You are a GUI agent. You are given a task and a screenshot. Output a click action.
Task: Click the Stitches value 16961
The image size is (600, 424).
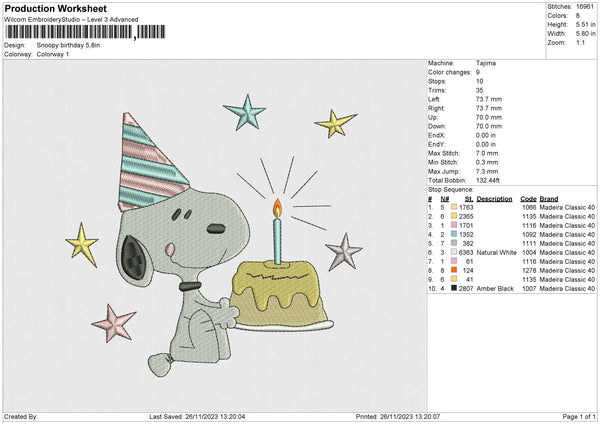[x=585, y=7]
